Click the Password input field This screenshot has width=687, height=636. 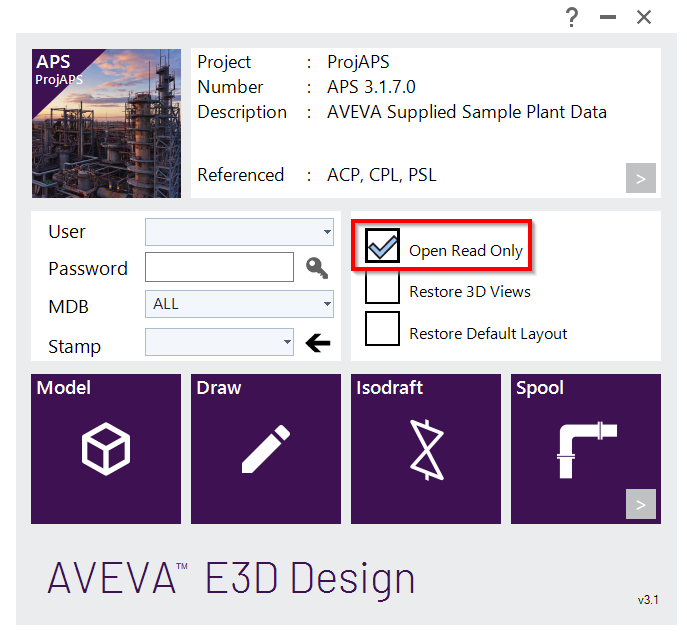click(x=219, y=267)
